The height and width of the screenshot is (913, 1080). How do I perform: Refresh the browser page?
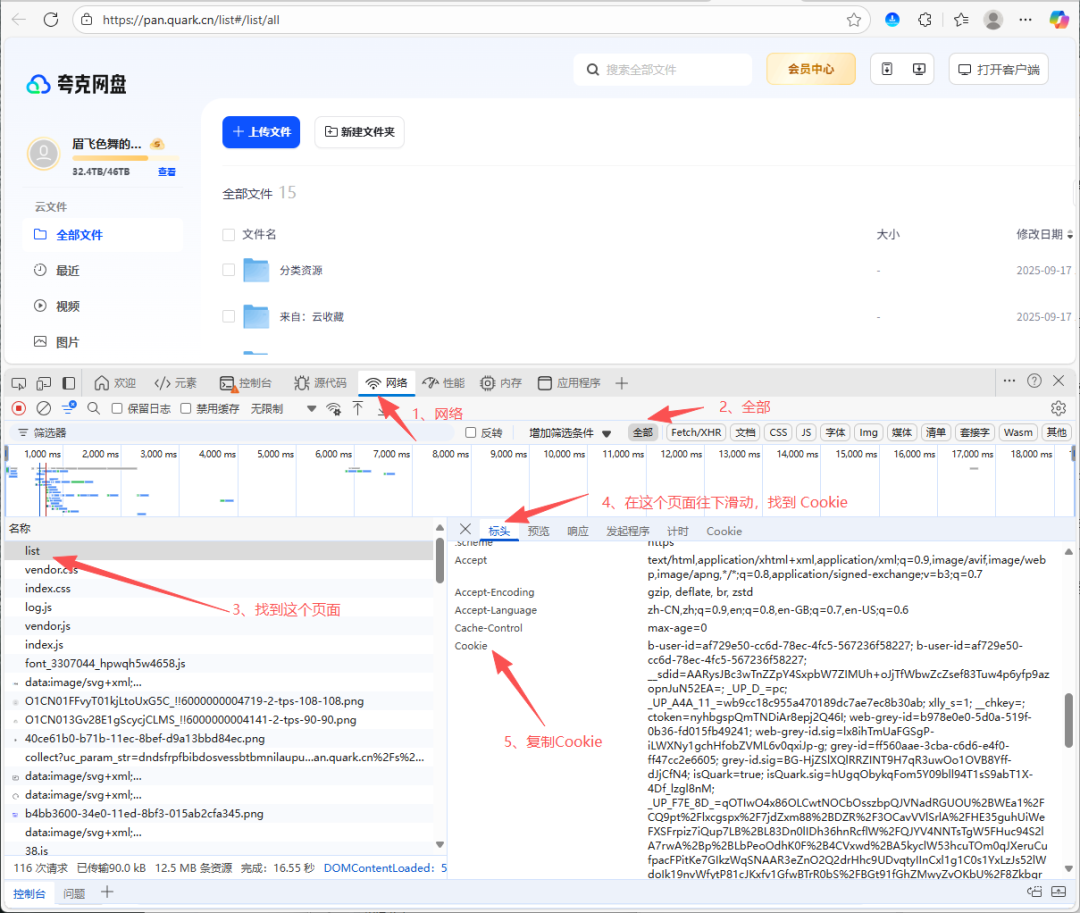(51, 19)
